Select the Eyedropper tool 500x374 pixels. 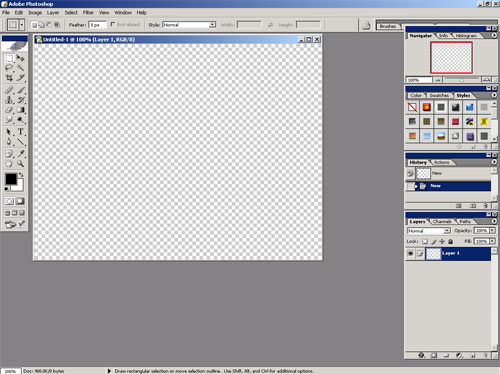[21, 154]
